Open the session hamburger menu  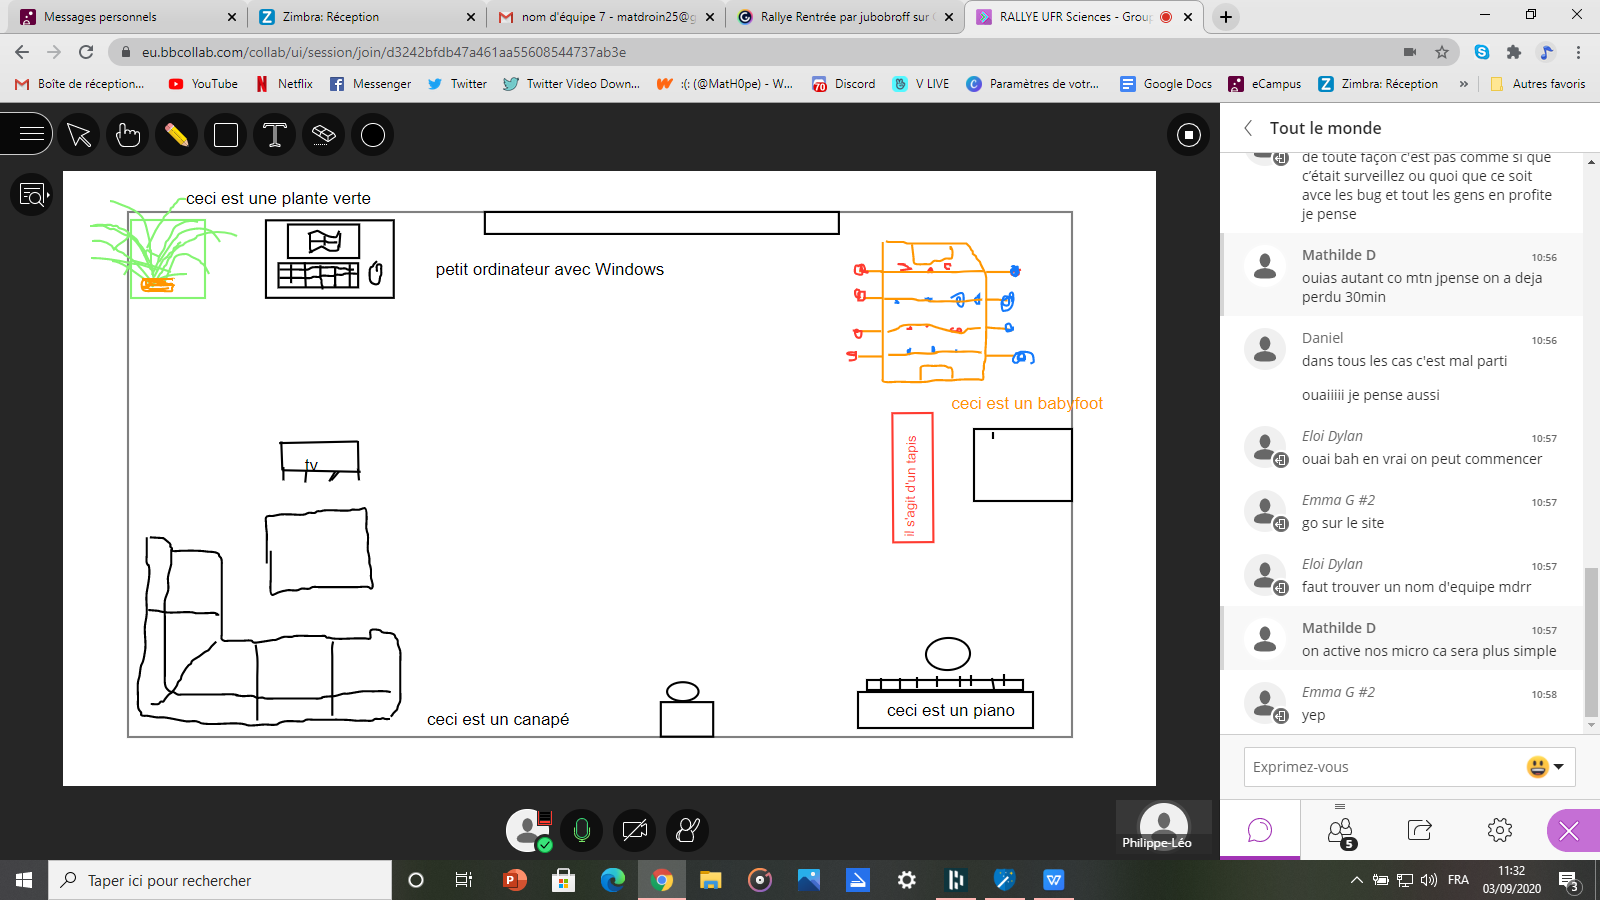click(x=32, y=133)
